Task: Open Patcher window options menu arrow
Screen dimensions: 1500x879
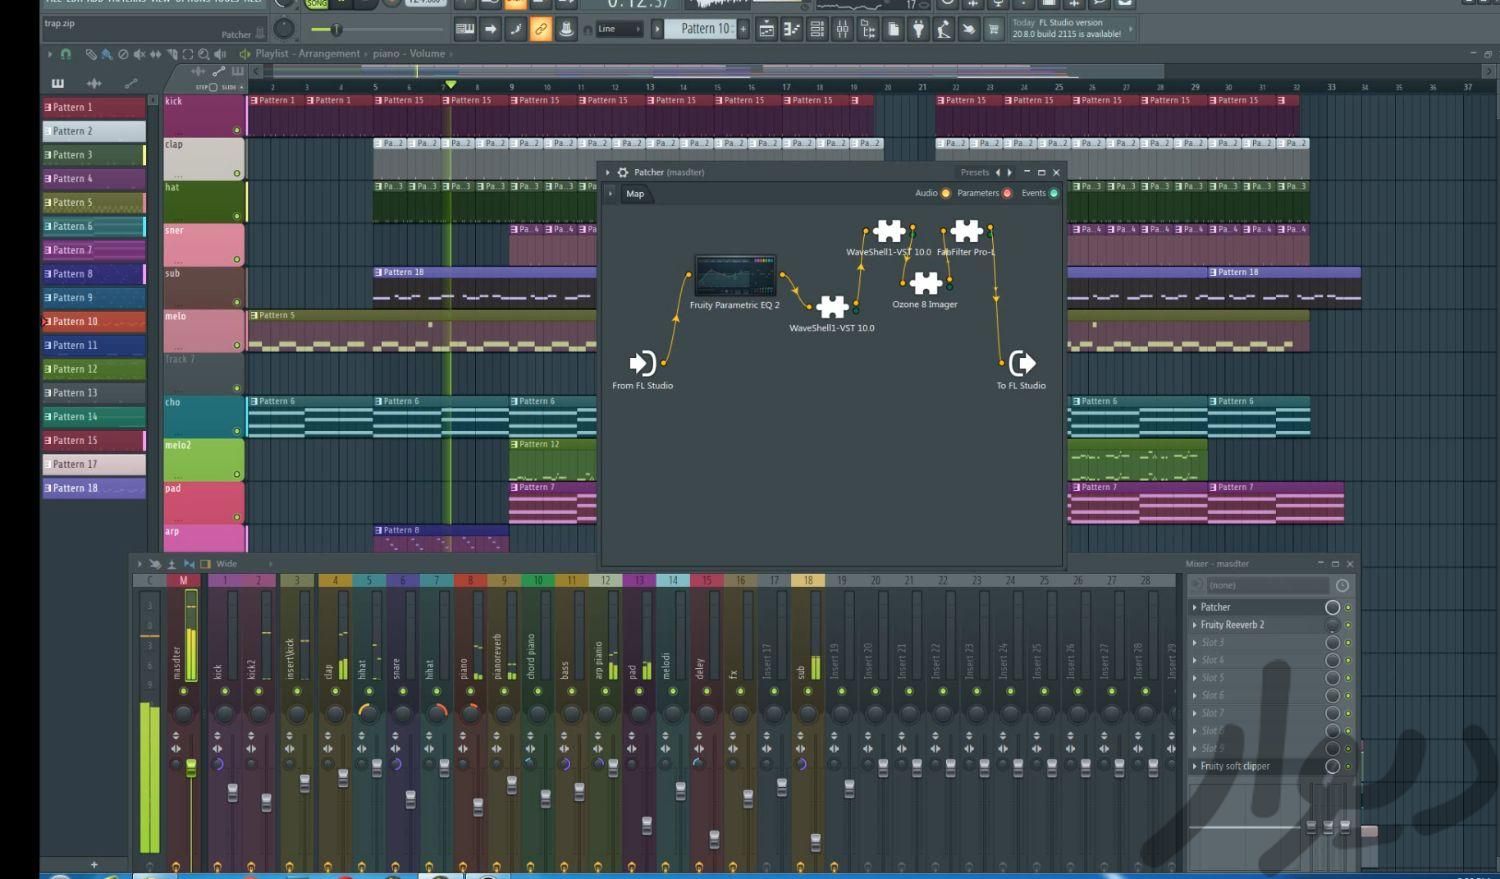Action: pos(607,172)
